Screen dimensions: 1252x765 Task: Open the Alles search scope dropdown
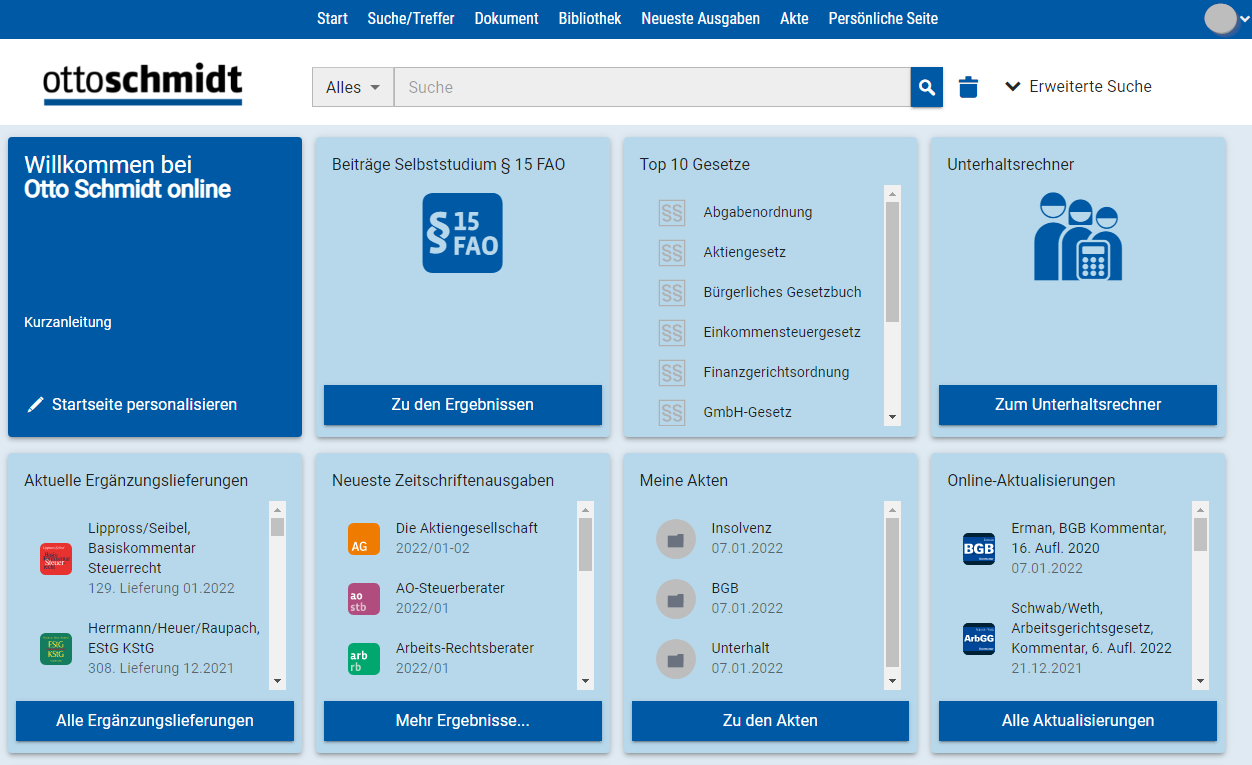[353, 87]
